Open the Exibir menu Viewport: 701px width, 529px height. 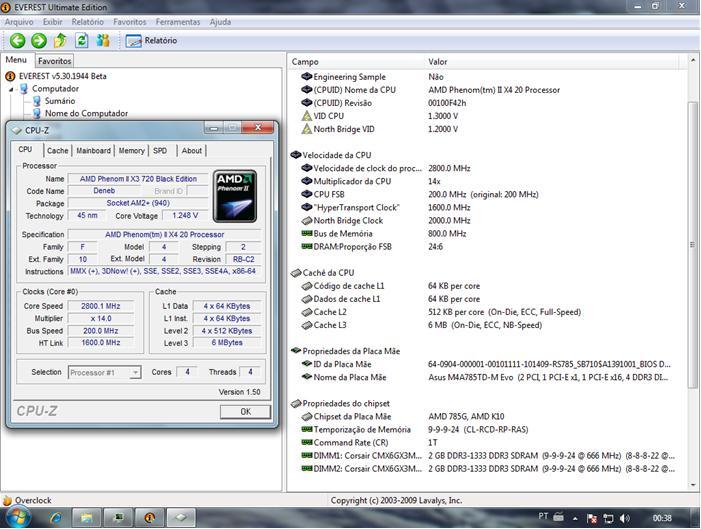pos(52,22)
